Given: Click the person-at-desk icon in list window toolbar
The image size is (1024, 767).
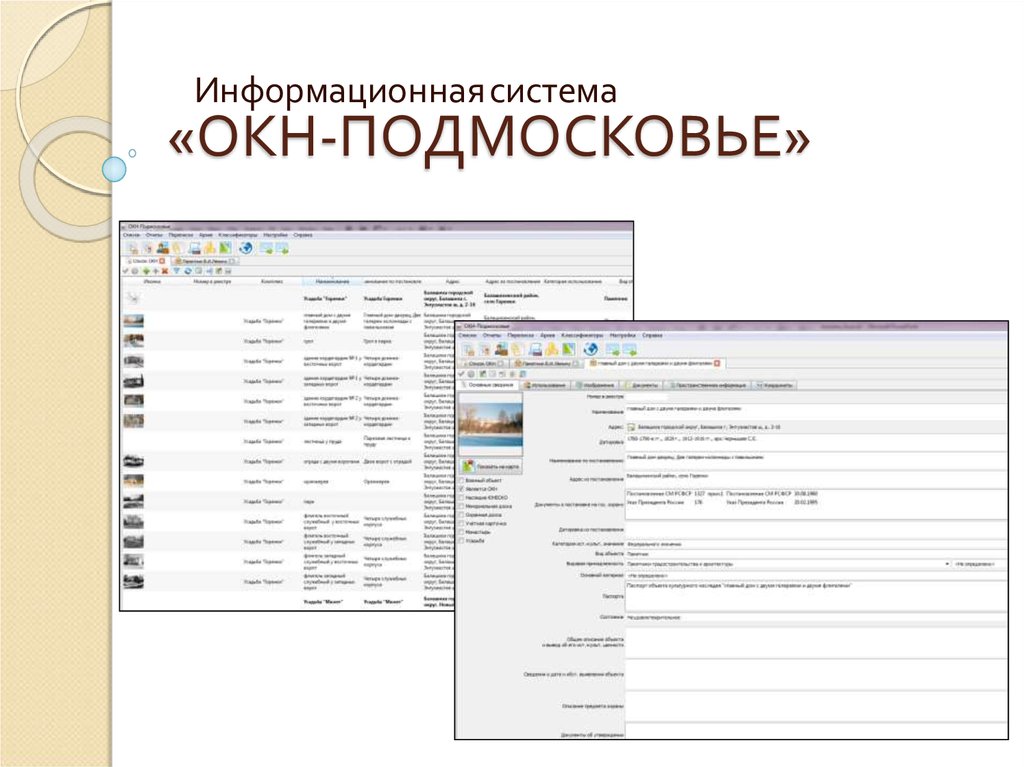Looking at the screenshot, I should [163, 248].
